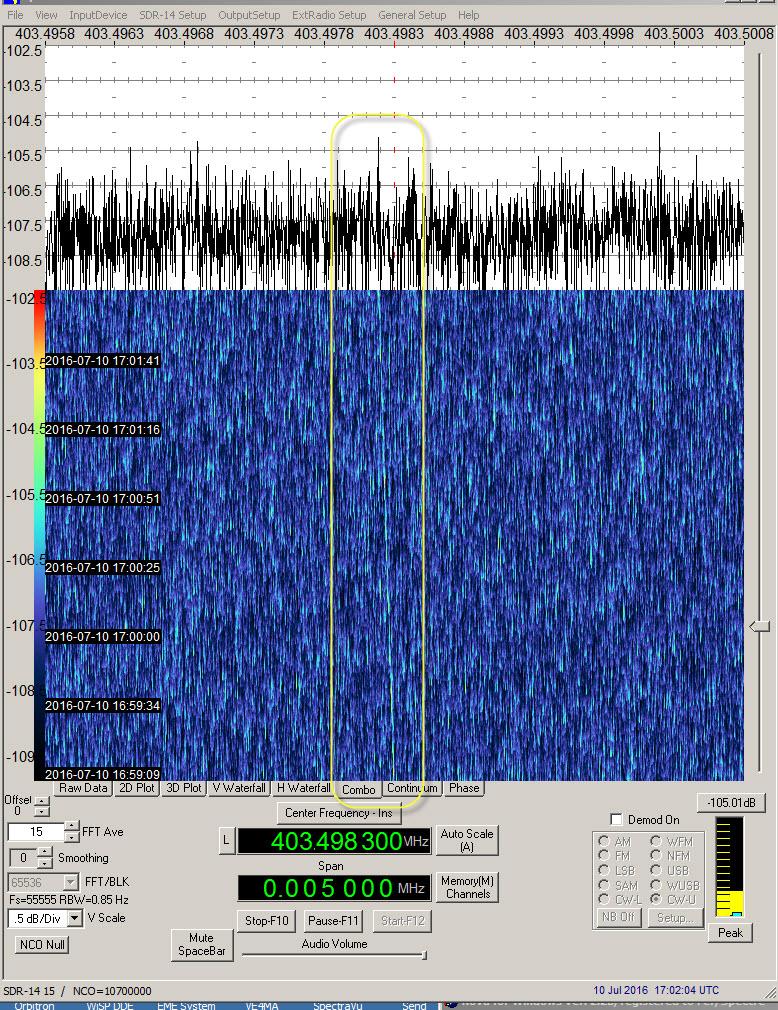
Task: Open the FFT/BLK size dropdown
Action: [x=70, y=882]
